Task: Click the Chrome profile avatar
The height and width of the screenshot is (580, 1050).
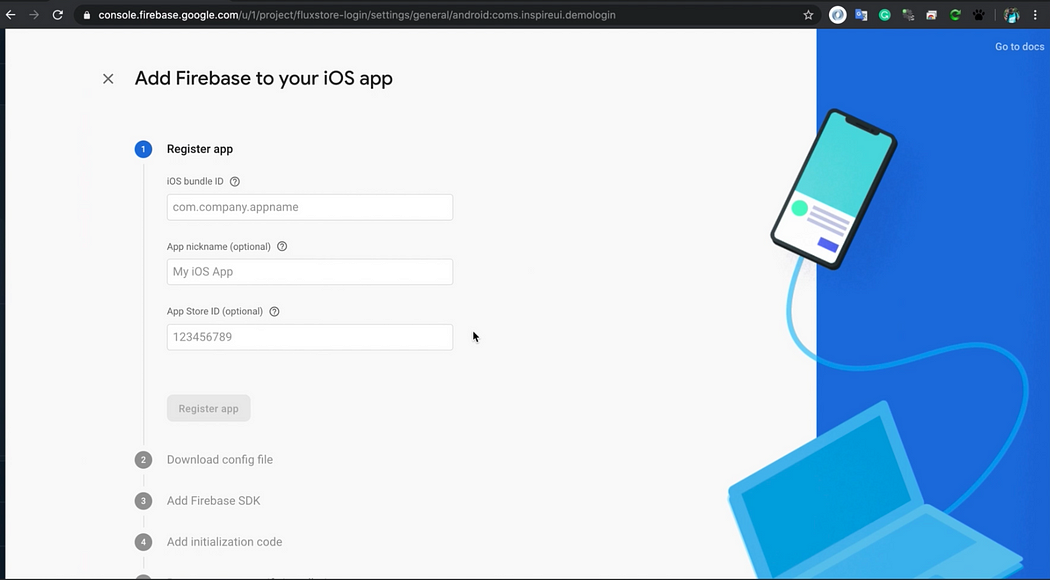Action: tap(1011, 15)
